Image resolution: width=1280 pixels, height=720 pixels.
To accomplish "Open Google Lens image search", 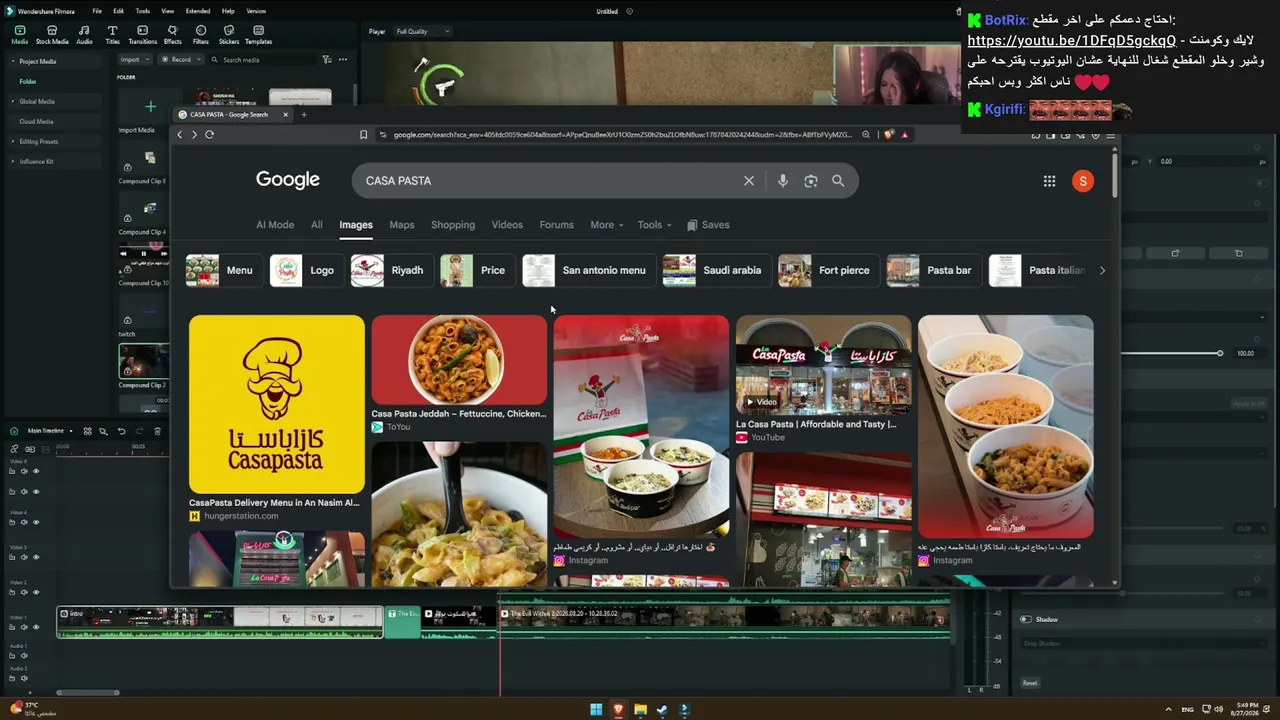I will (811, 181).
